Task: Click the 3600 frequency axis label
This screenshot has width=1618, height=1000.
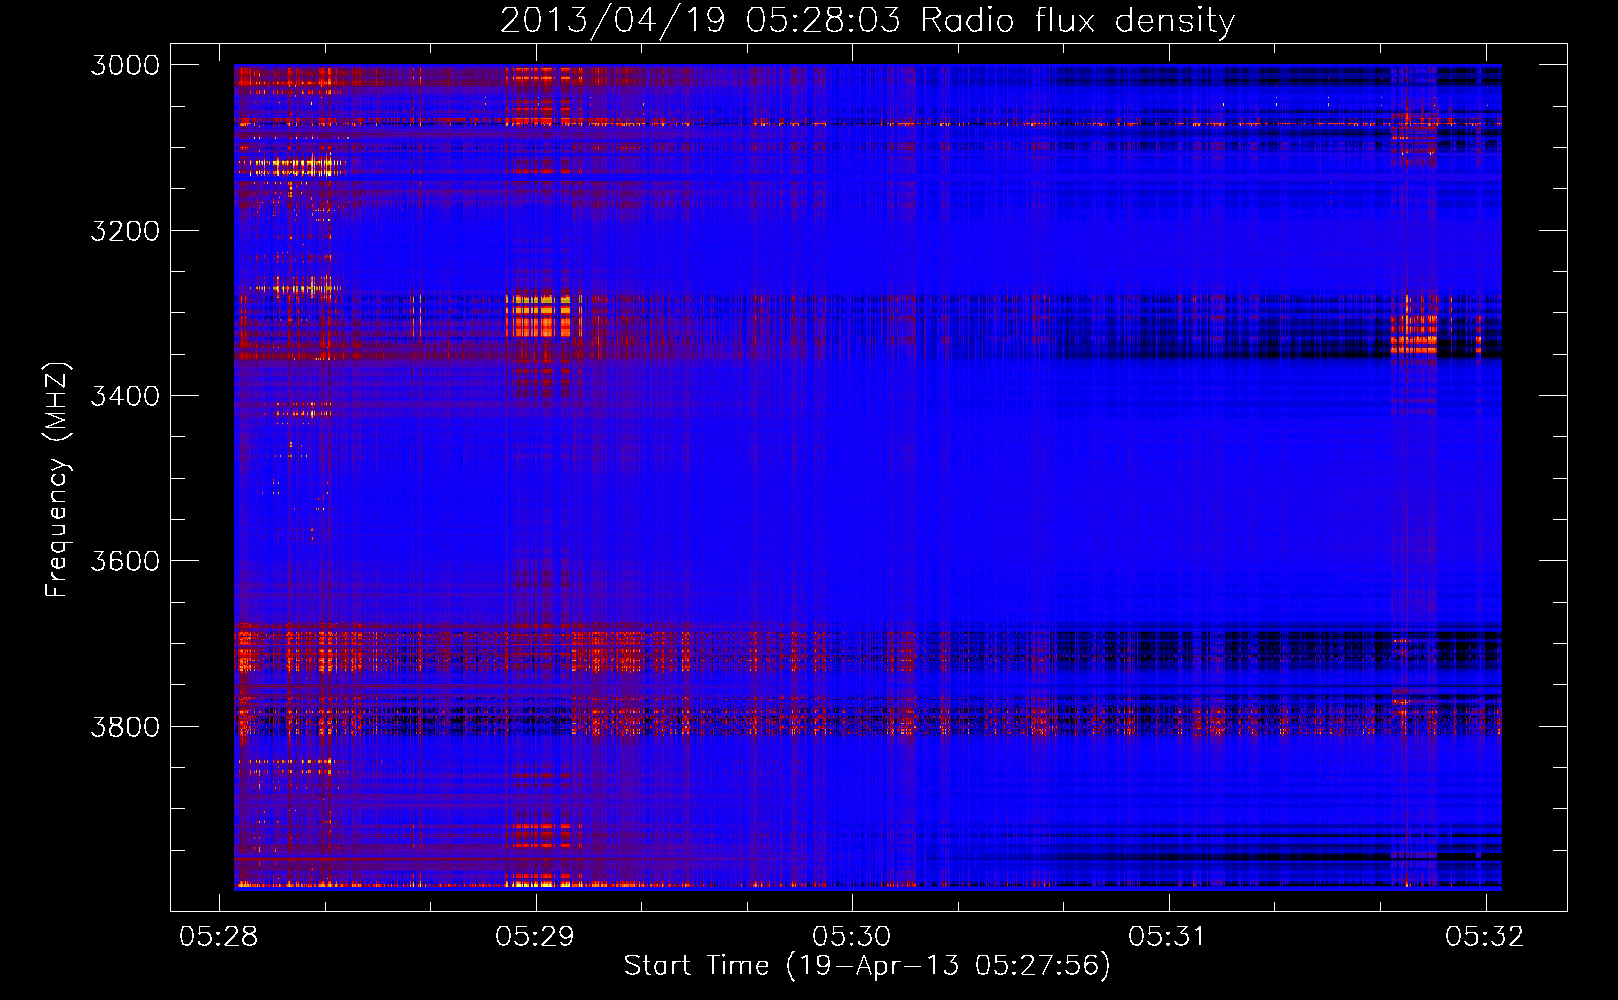Action: pyautogui.click(x=125, y=561)
